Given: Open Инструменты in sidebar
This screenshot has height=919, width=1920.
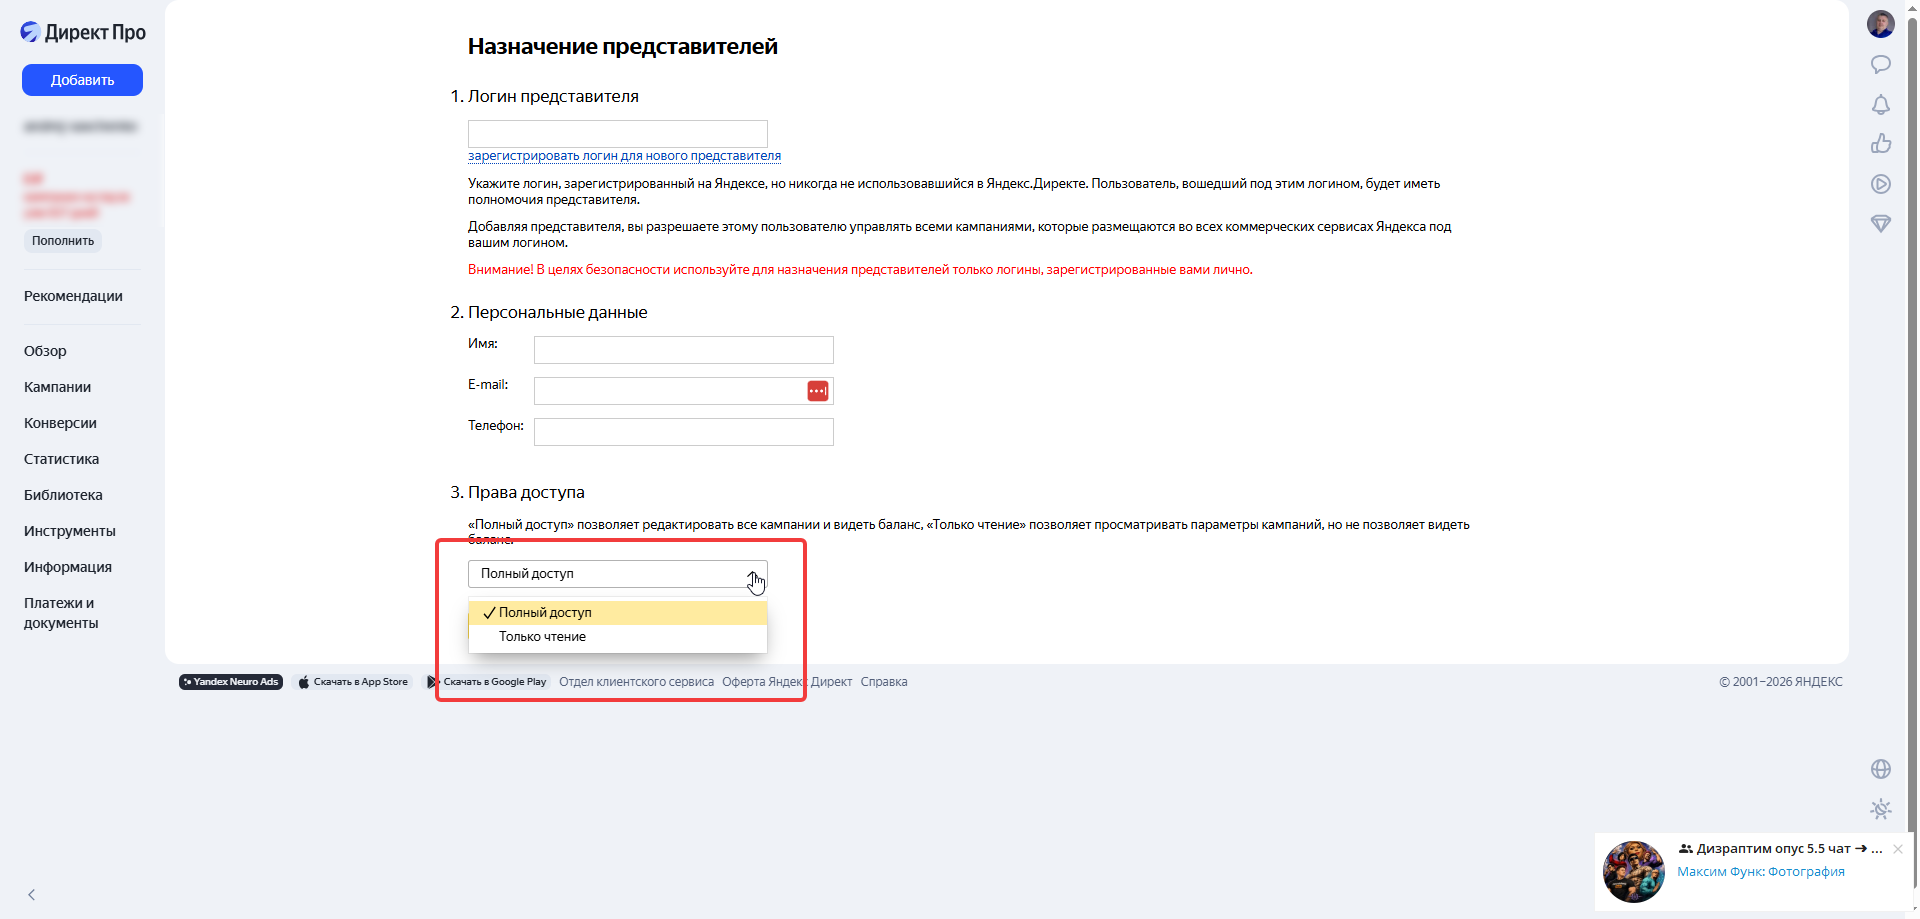Looking at the screenshot, I should (70, 531).
